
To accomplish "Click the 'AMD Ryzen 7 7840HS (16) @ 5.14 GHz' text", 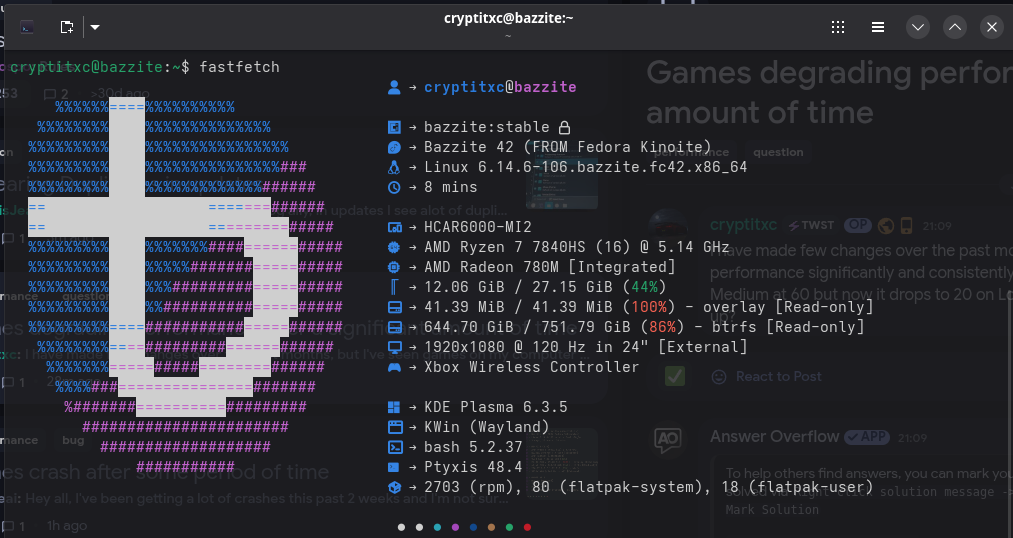I will point(576,247).
